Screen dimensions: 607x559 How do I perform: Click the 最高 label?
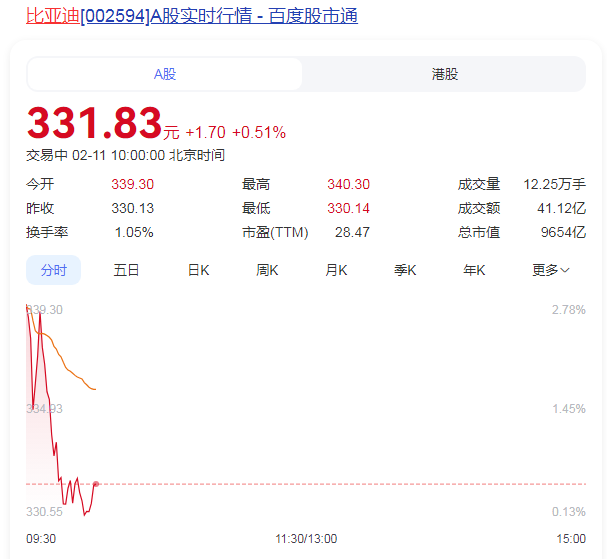coord(256,184)
